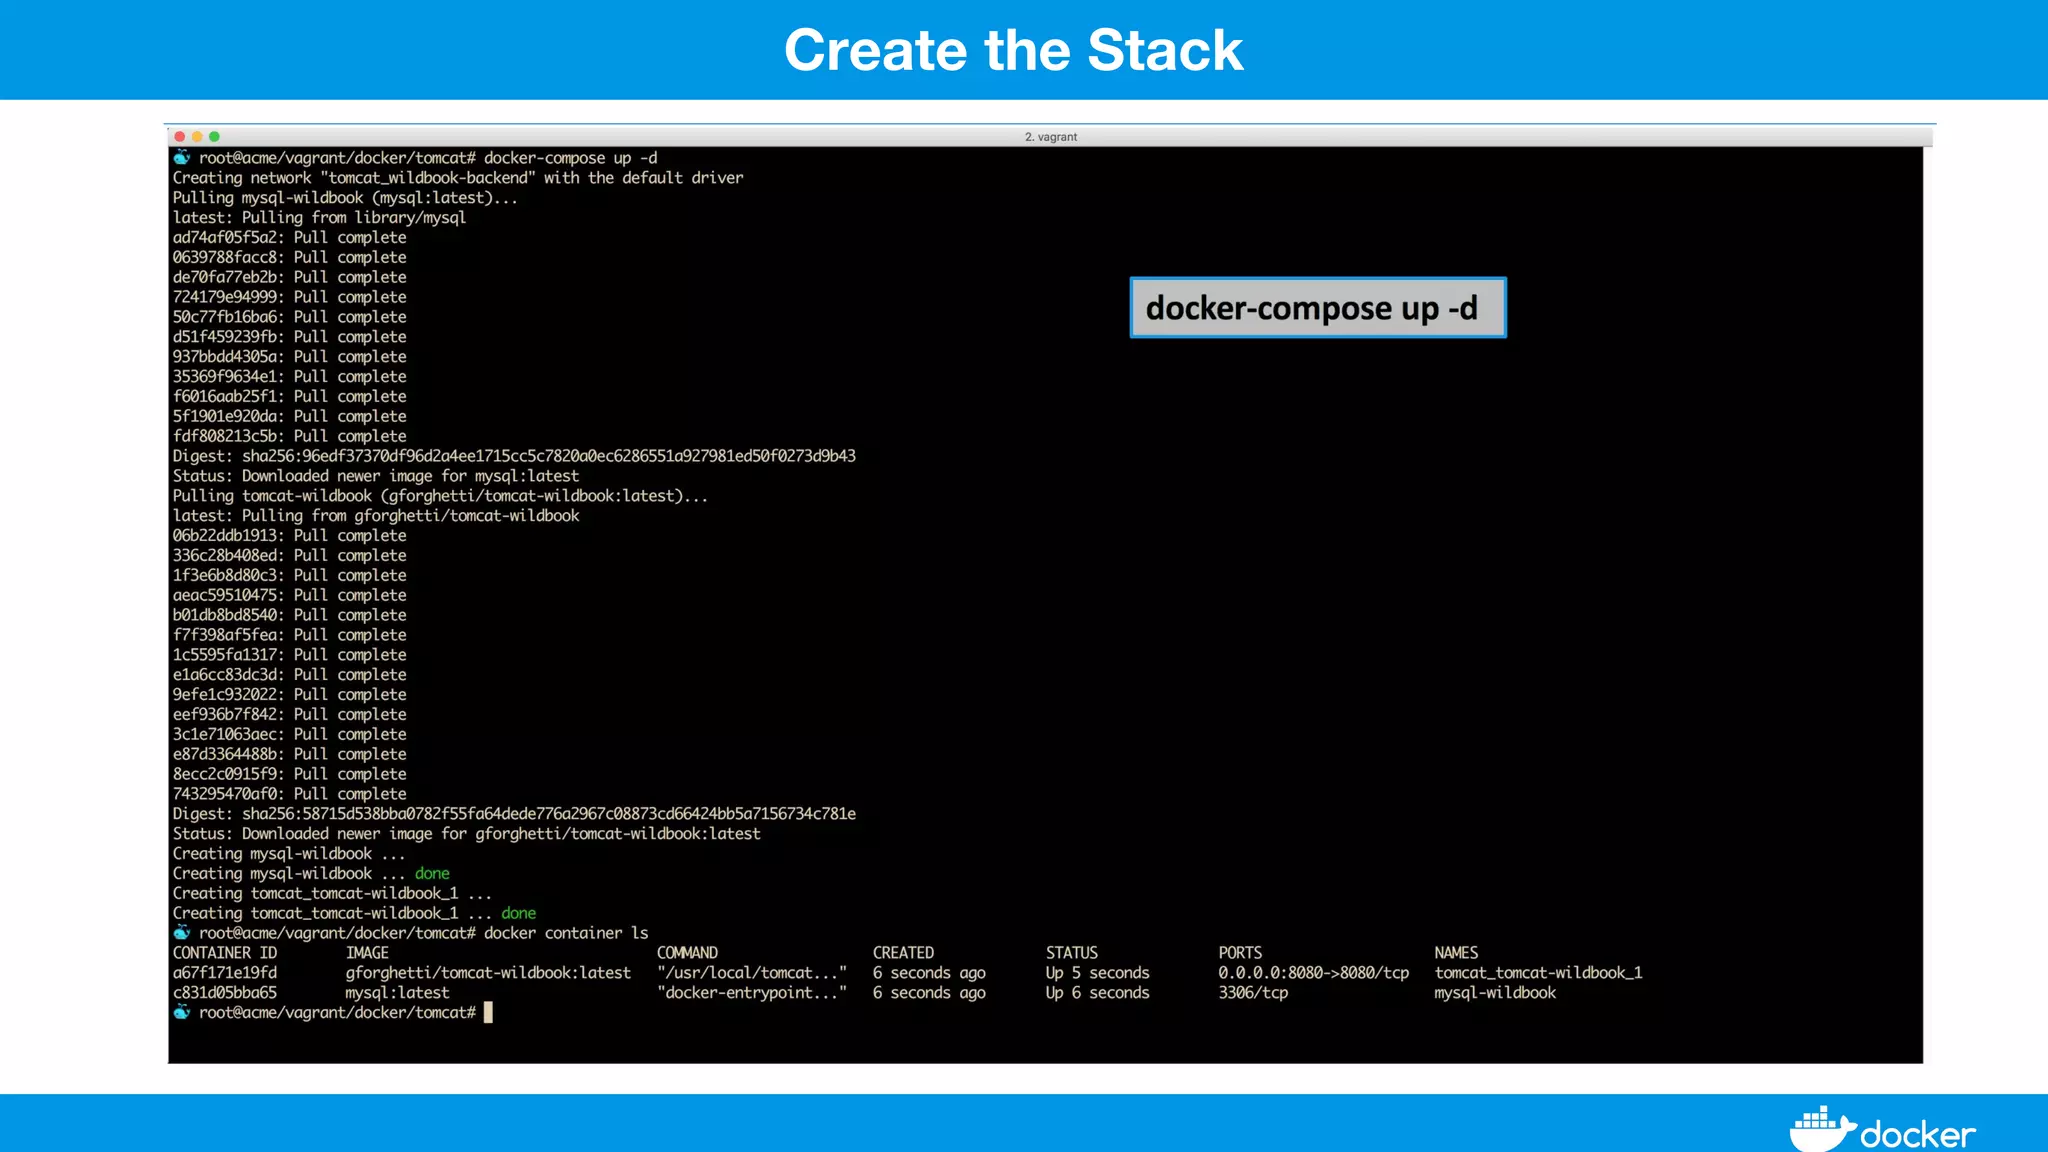
Task: Click the CONTAINER ID column header
Action: 225,953
